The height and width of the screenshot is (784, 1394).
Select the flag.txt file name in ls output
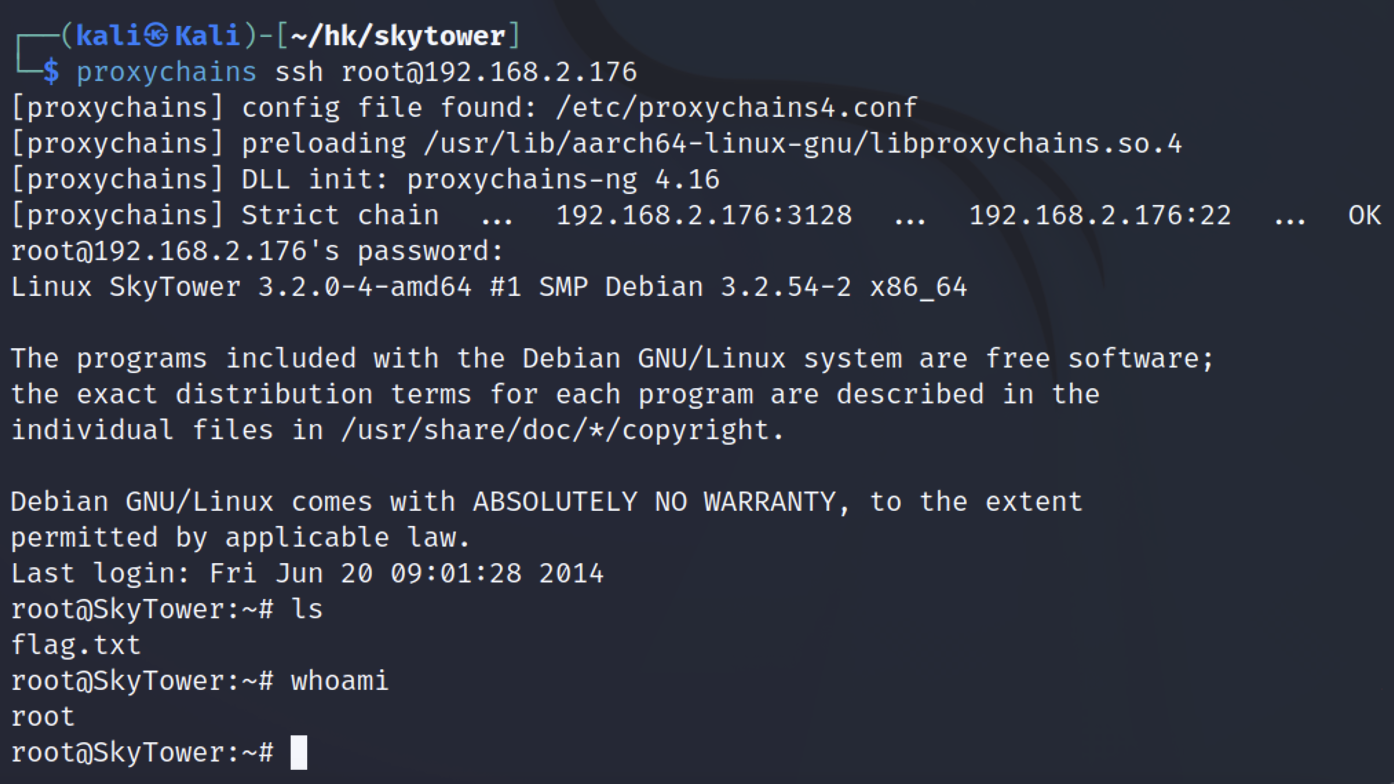[76, 645]
